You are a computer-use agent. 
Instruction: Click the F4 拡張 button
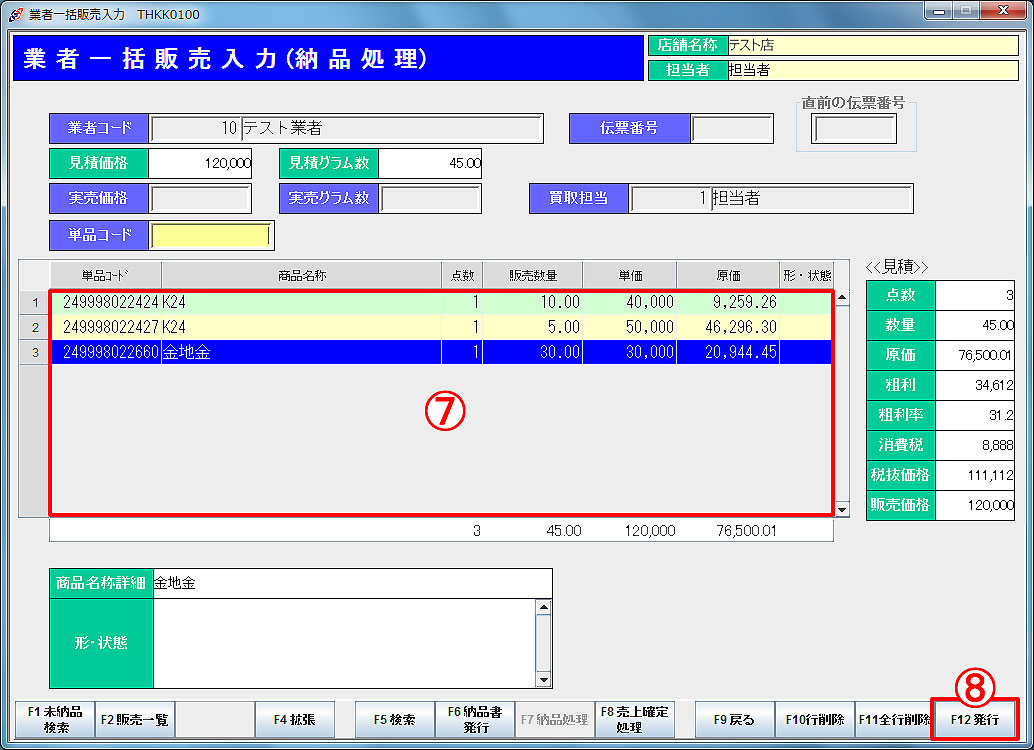click(x=294, y=720)
